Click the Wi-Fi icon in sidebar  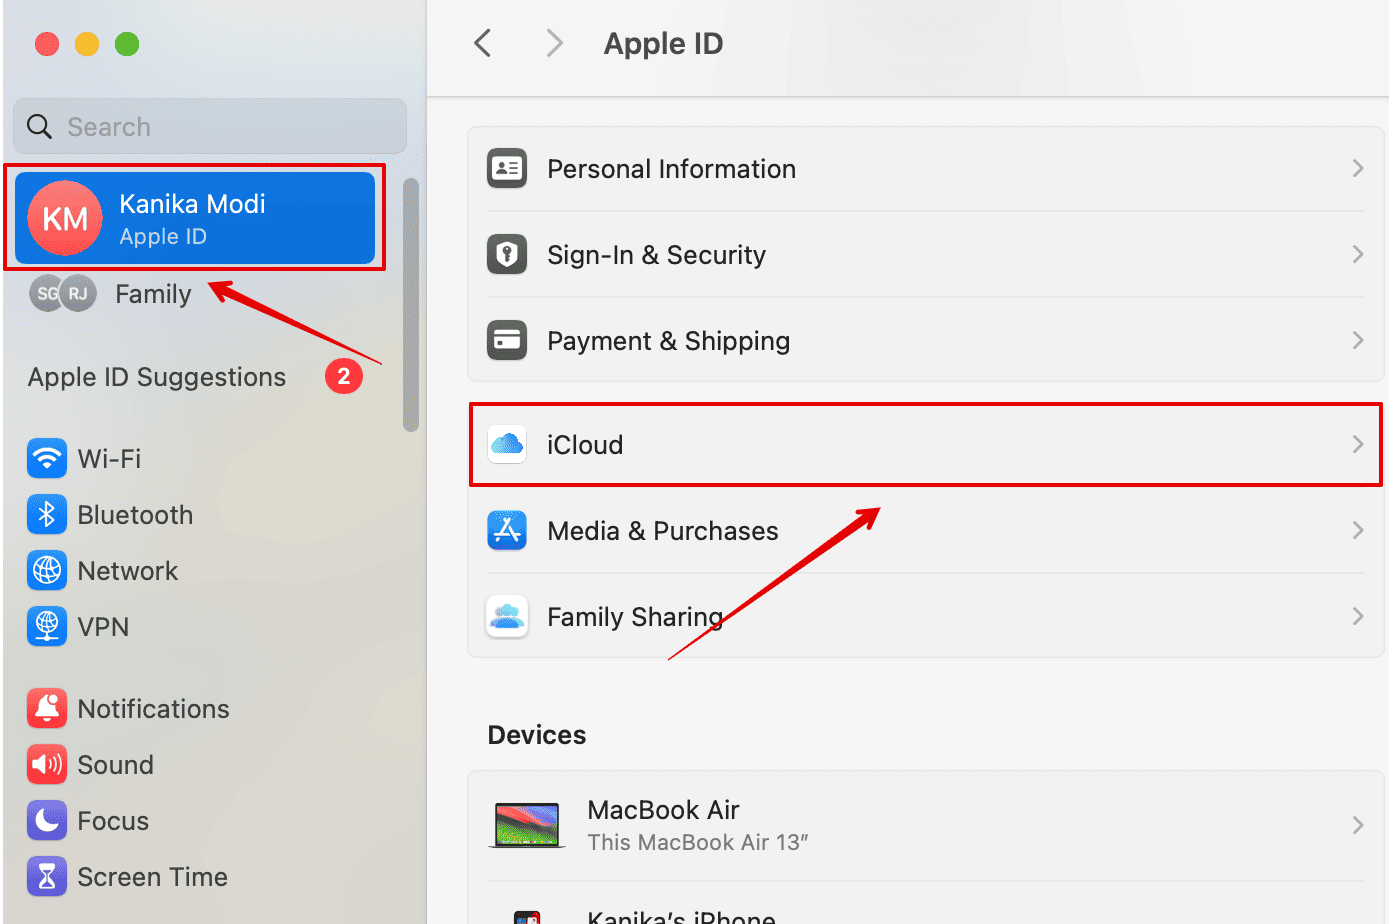[47, 459]
